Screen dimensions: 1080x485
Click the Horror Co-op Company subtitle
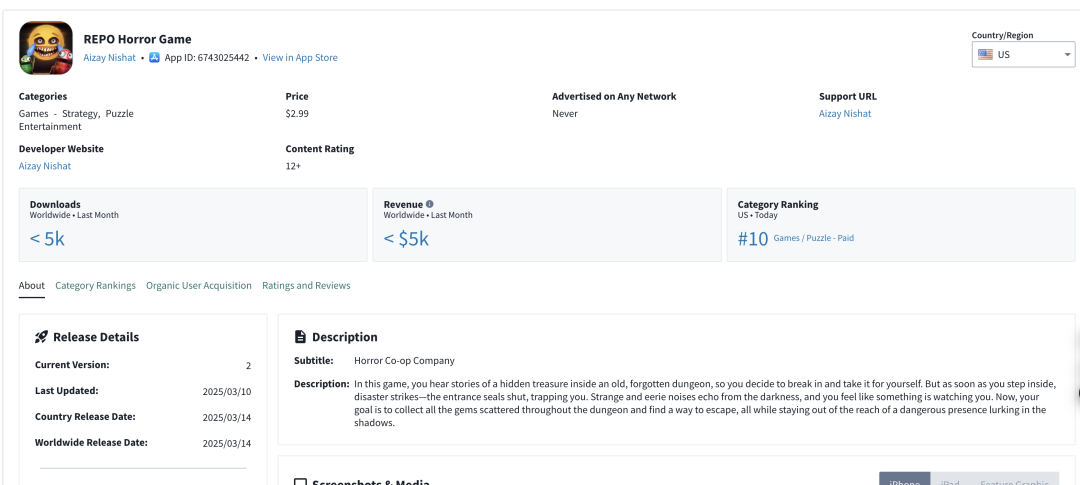click(x=404, y=360)
